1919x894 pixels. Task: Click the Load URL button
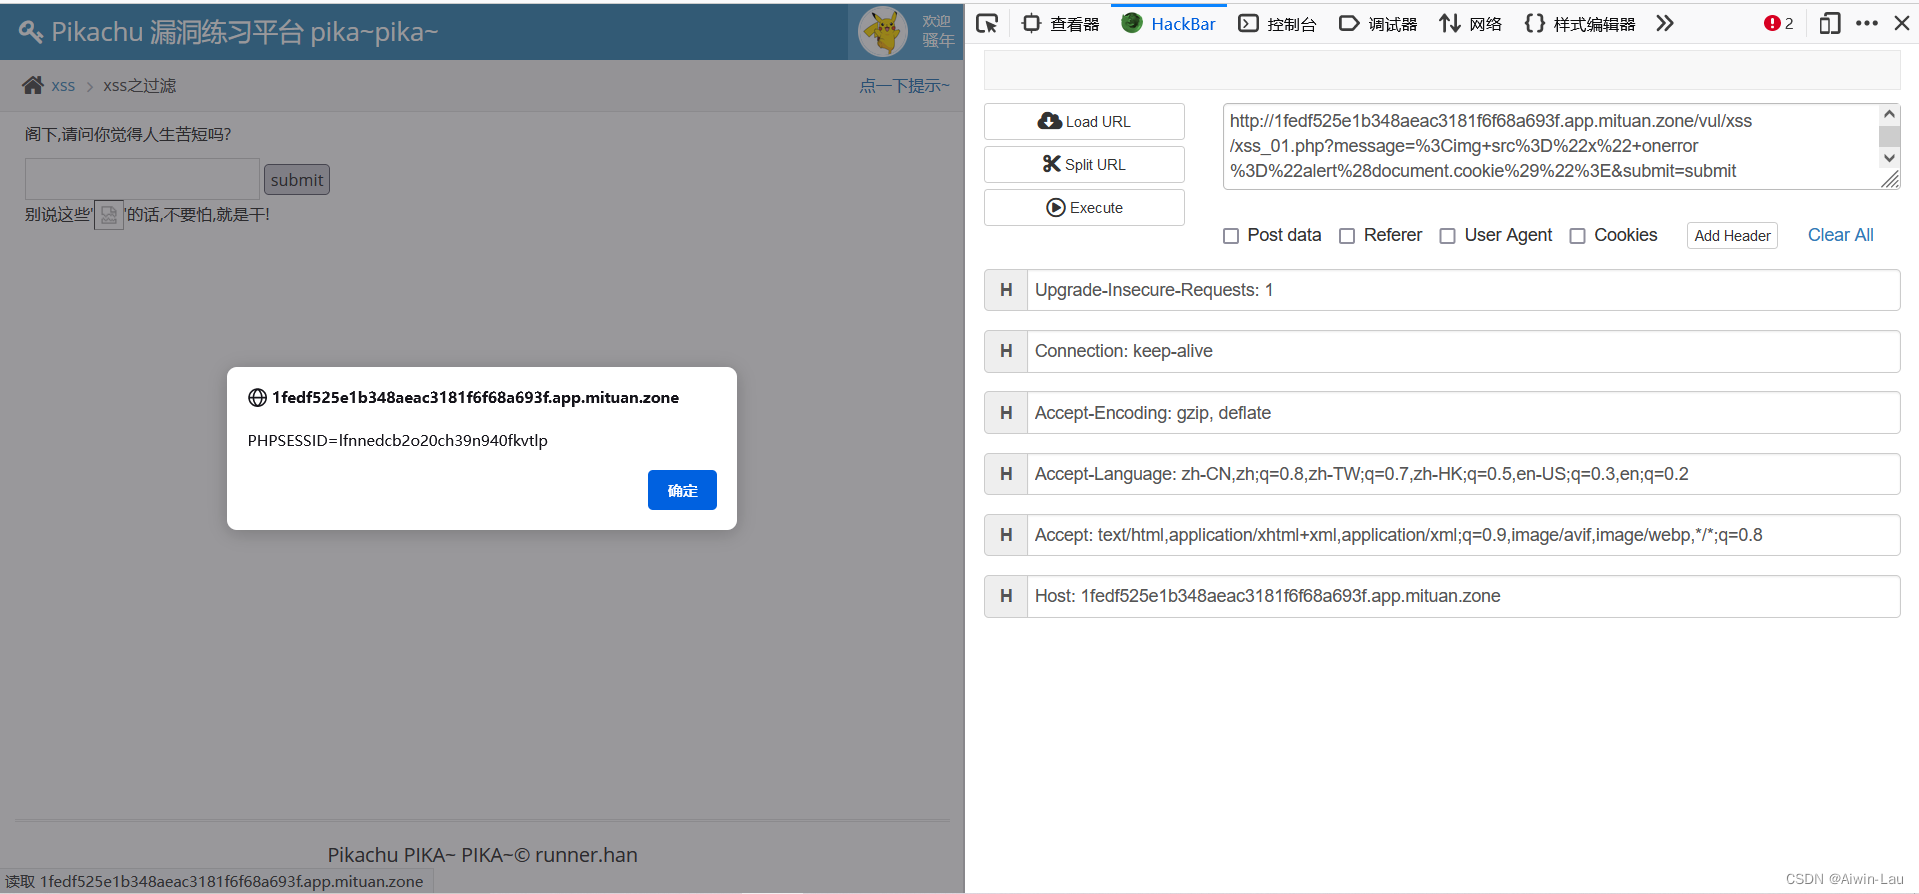point(1084,121)
